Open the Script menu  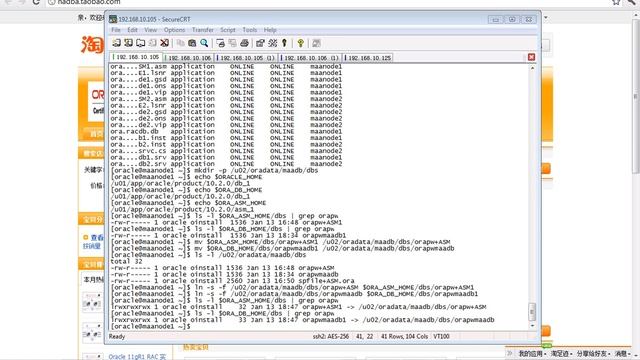point(228,30)
